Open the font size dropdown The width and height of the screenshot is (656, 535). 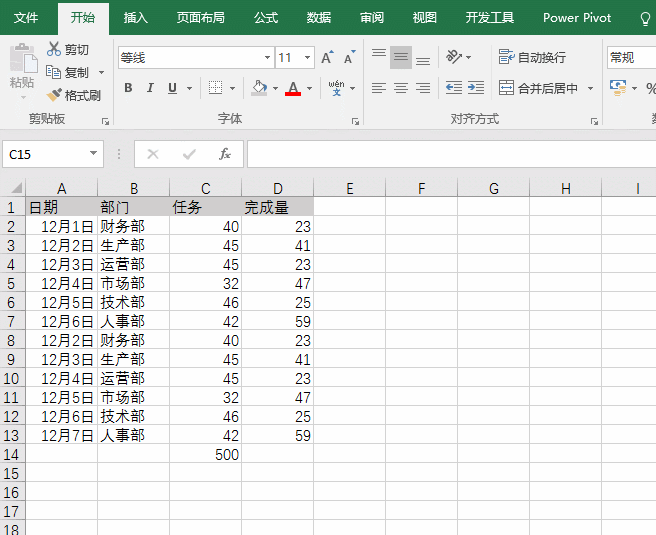point(308,58)
